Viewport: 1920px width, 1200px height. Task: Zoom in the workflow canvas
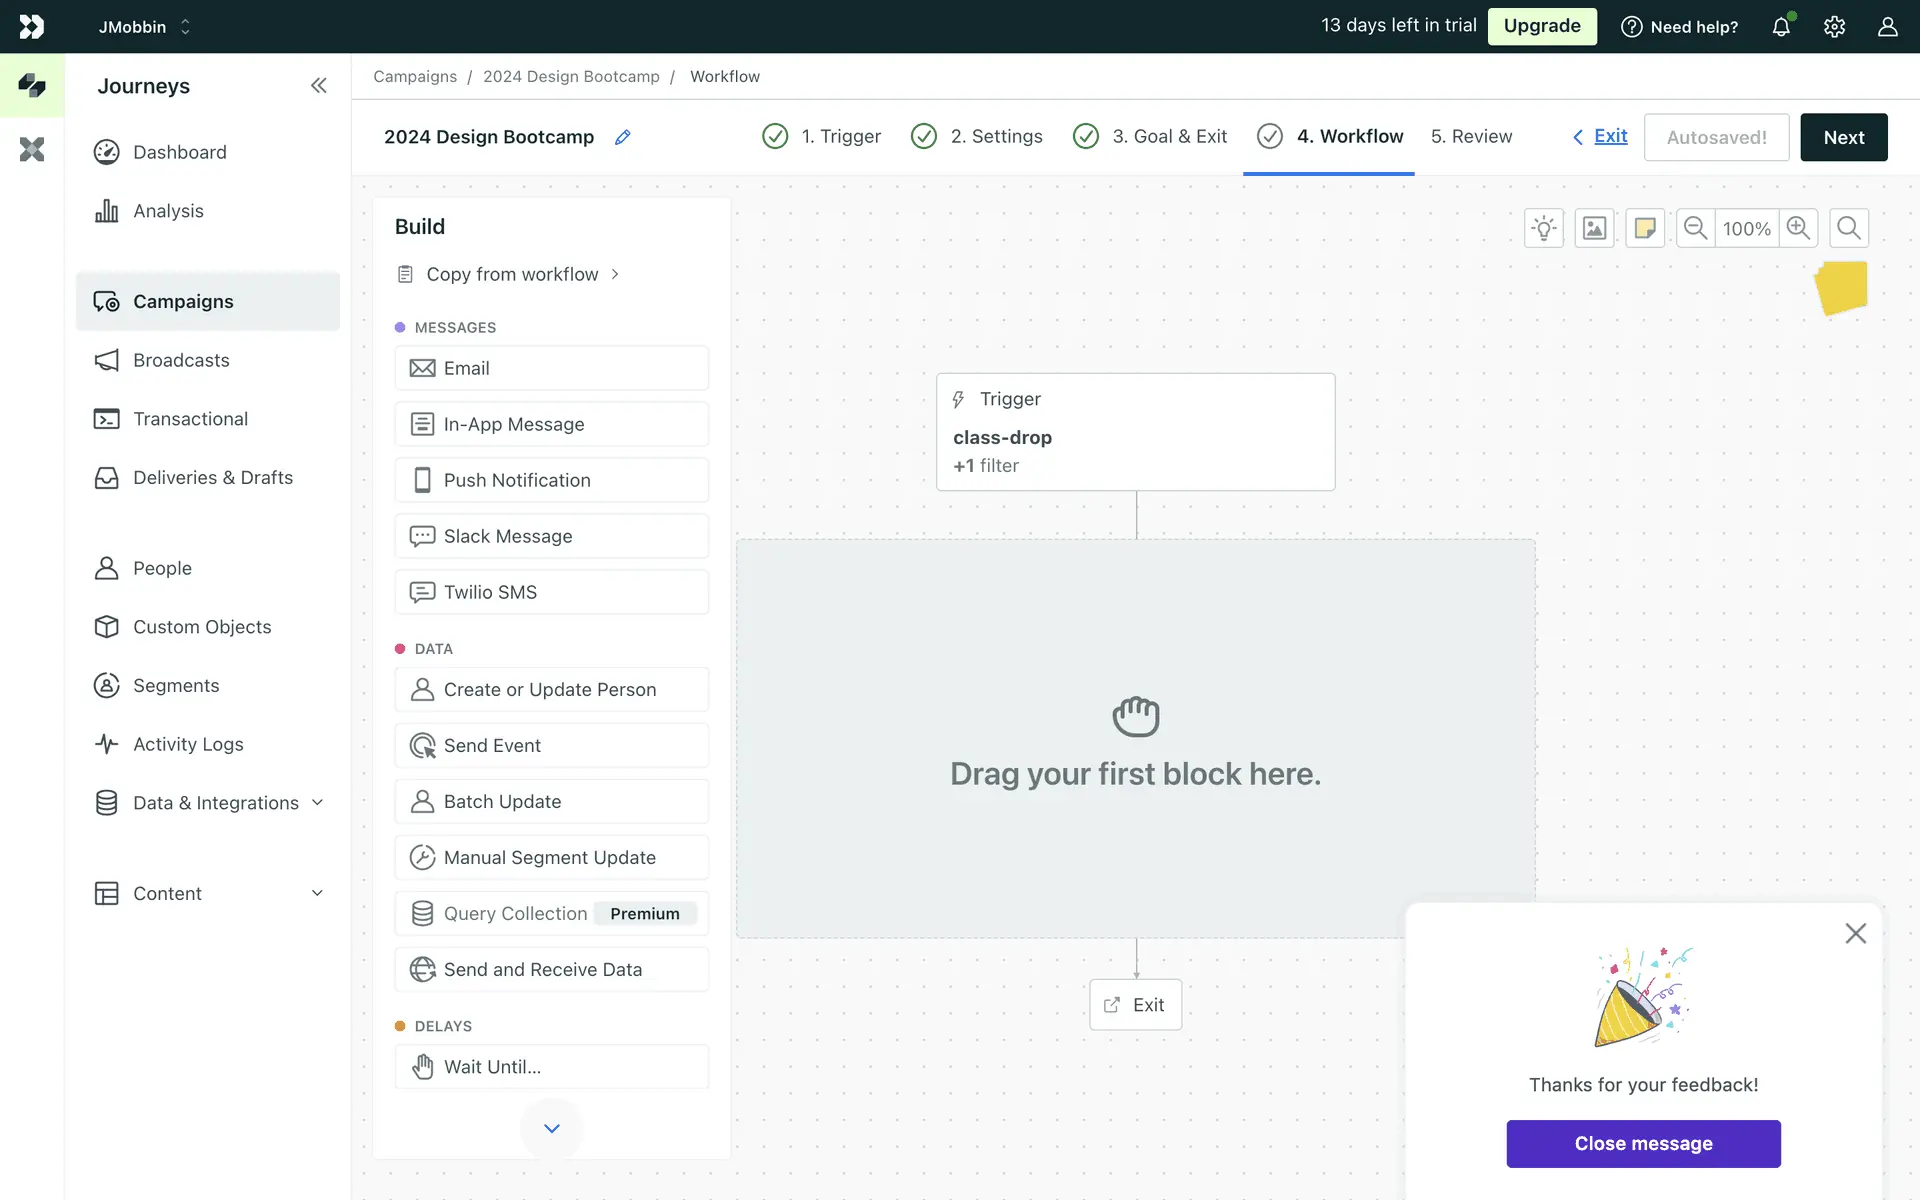click(1798, 228)
